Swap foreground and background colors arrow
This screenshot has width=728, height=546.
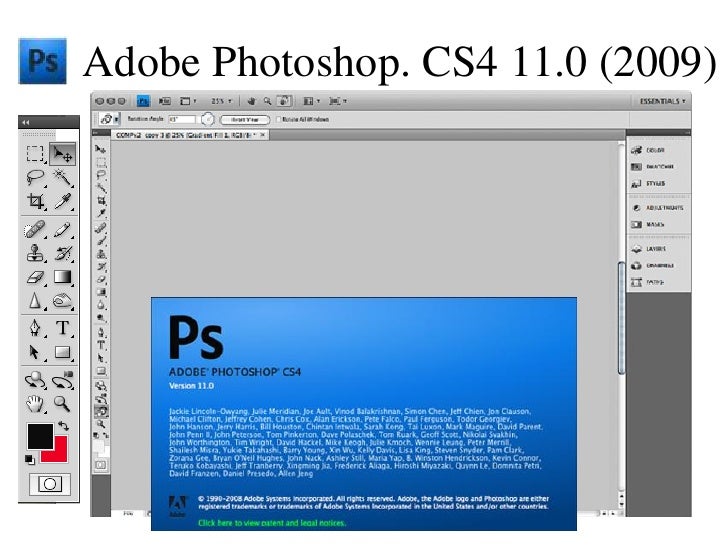point(64,426)
